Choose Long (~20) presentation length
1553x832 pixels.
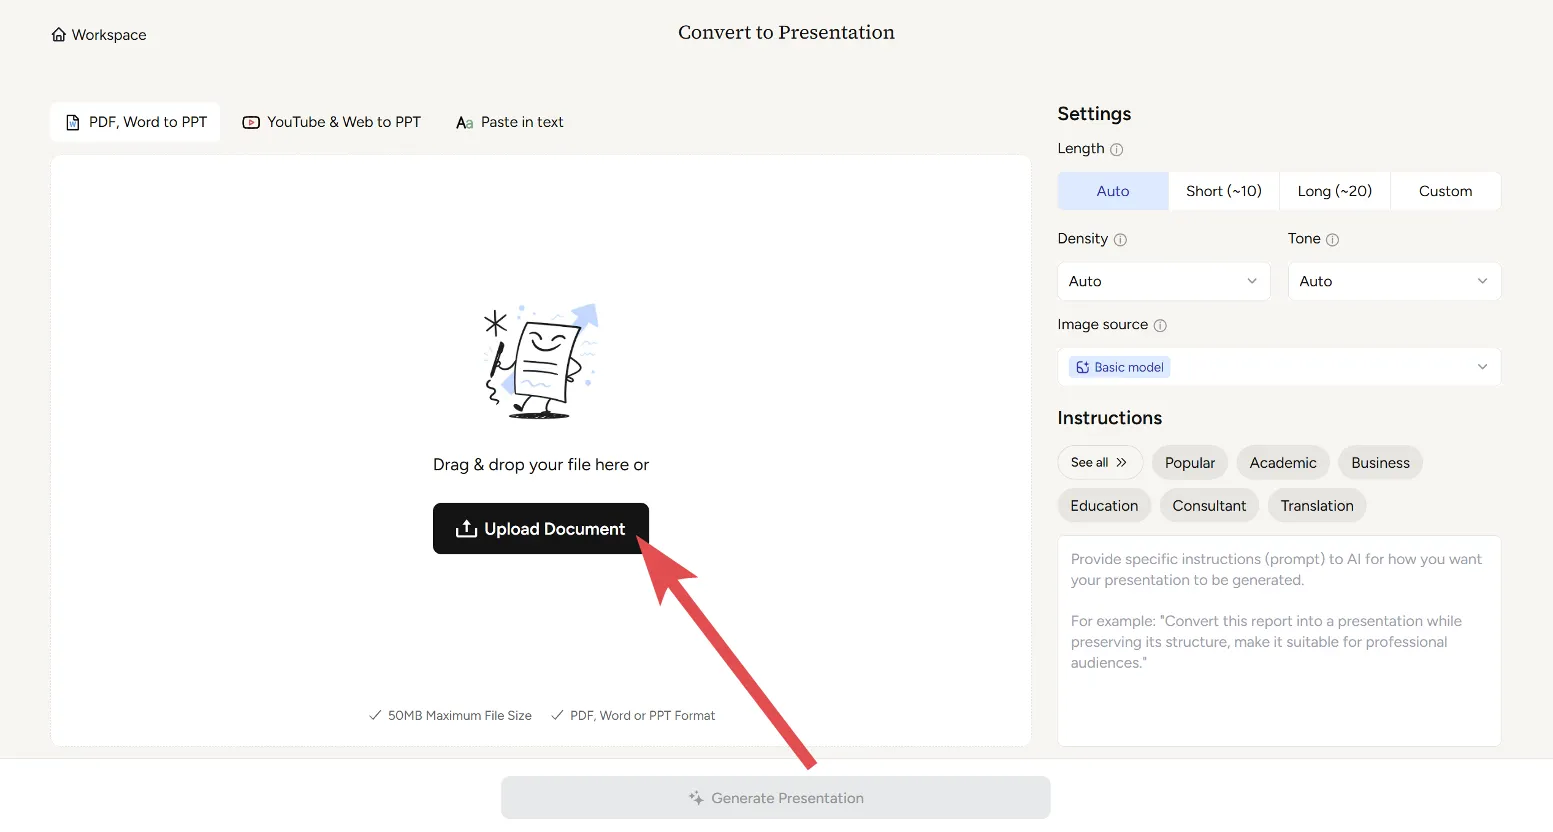[x=1334, y=191]
